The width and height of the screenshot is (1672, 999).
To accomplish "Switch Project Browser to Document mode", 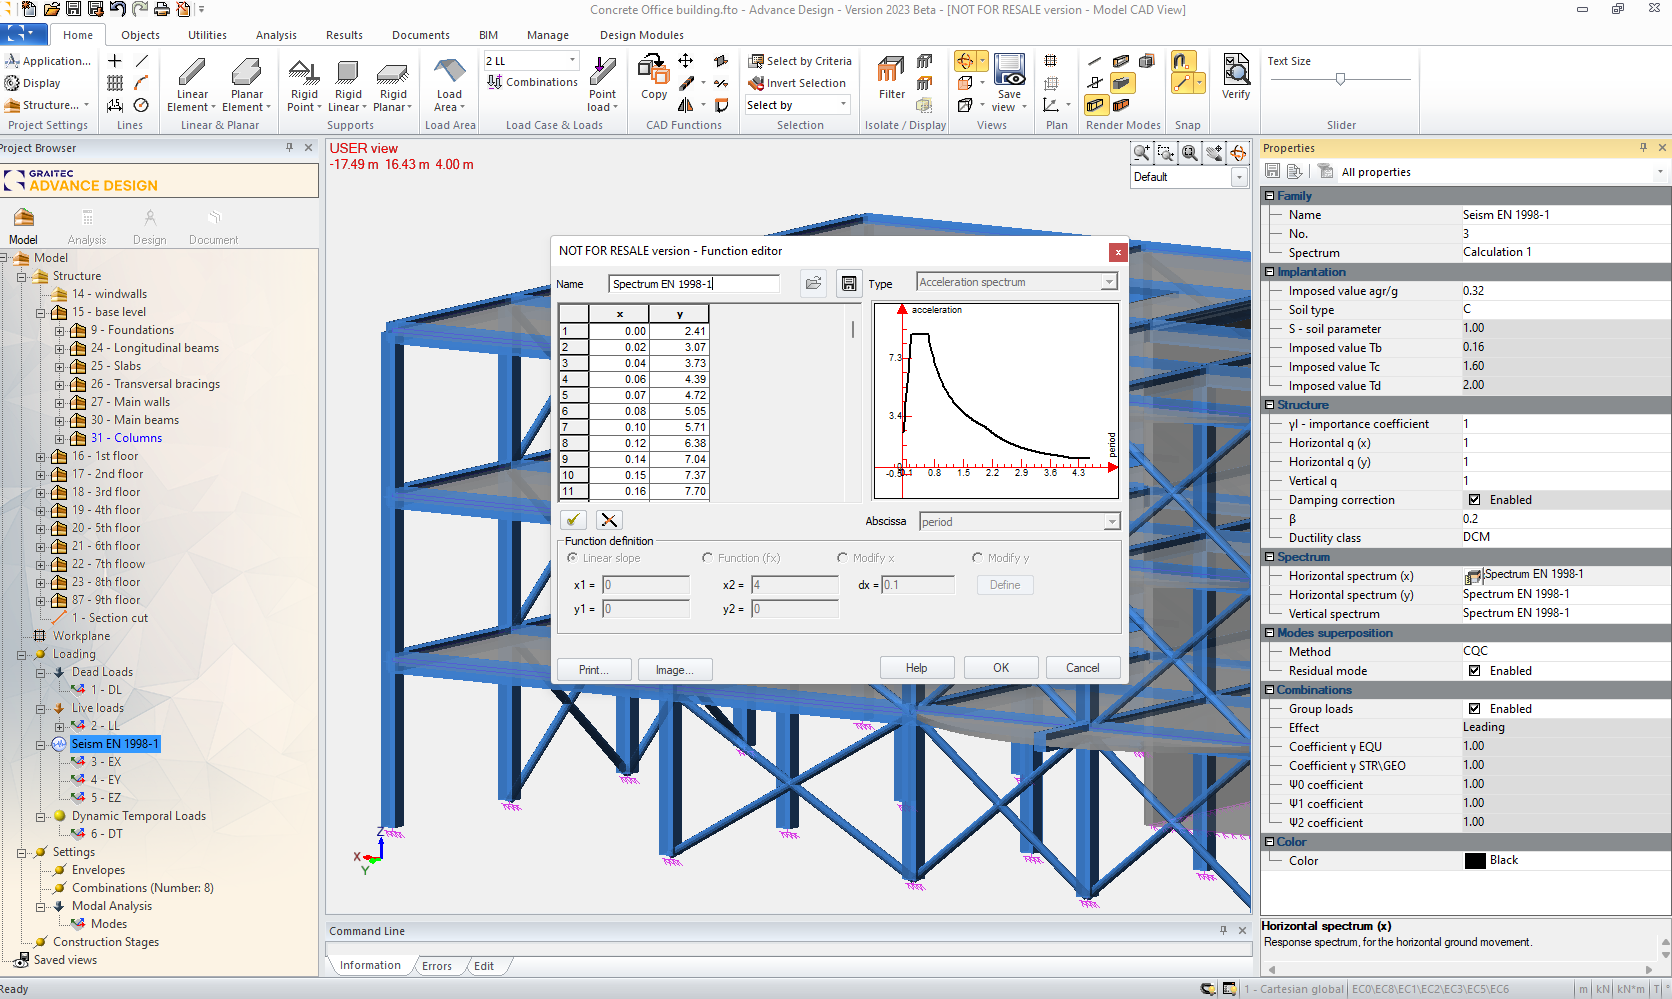I will point(213,226).
